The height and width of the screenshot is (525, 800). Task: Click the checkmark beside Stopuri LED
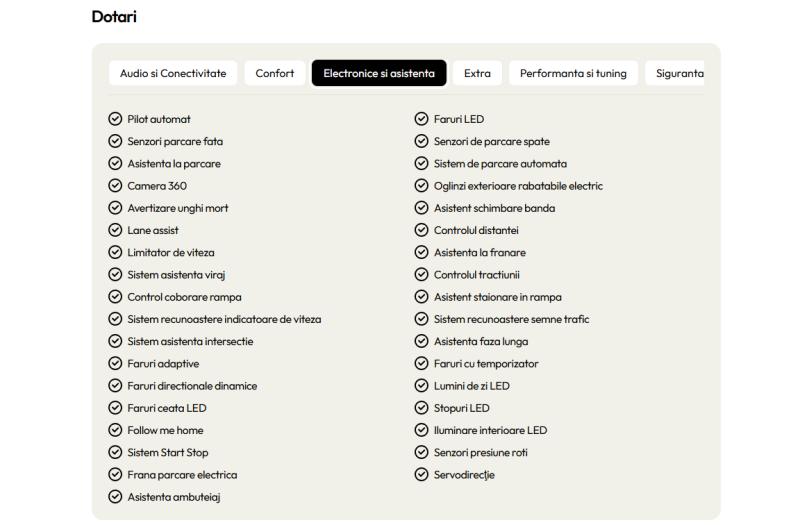click(421, 408)
